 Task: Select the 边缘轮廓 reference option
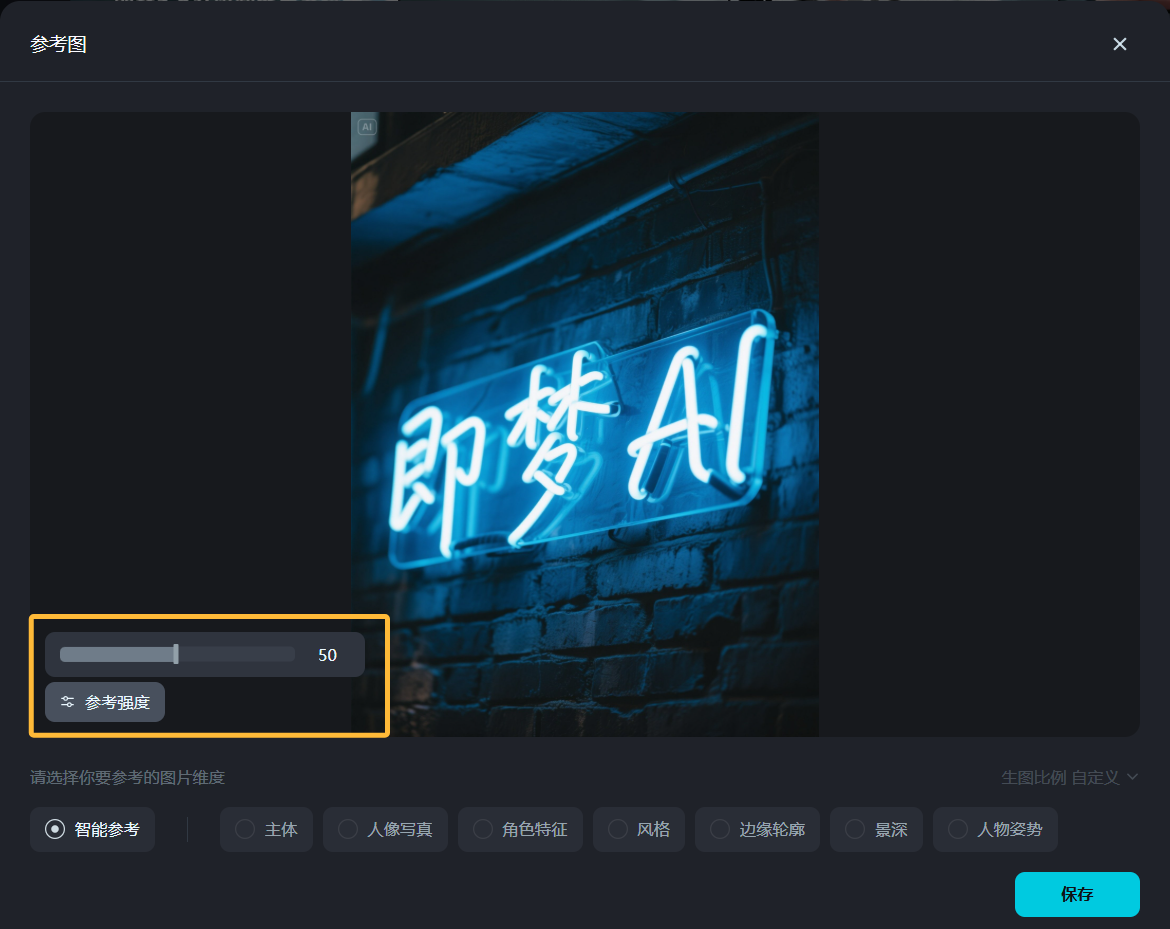pos(757,829)
